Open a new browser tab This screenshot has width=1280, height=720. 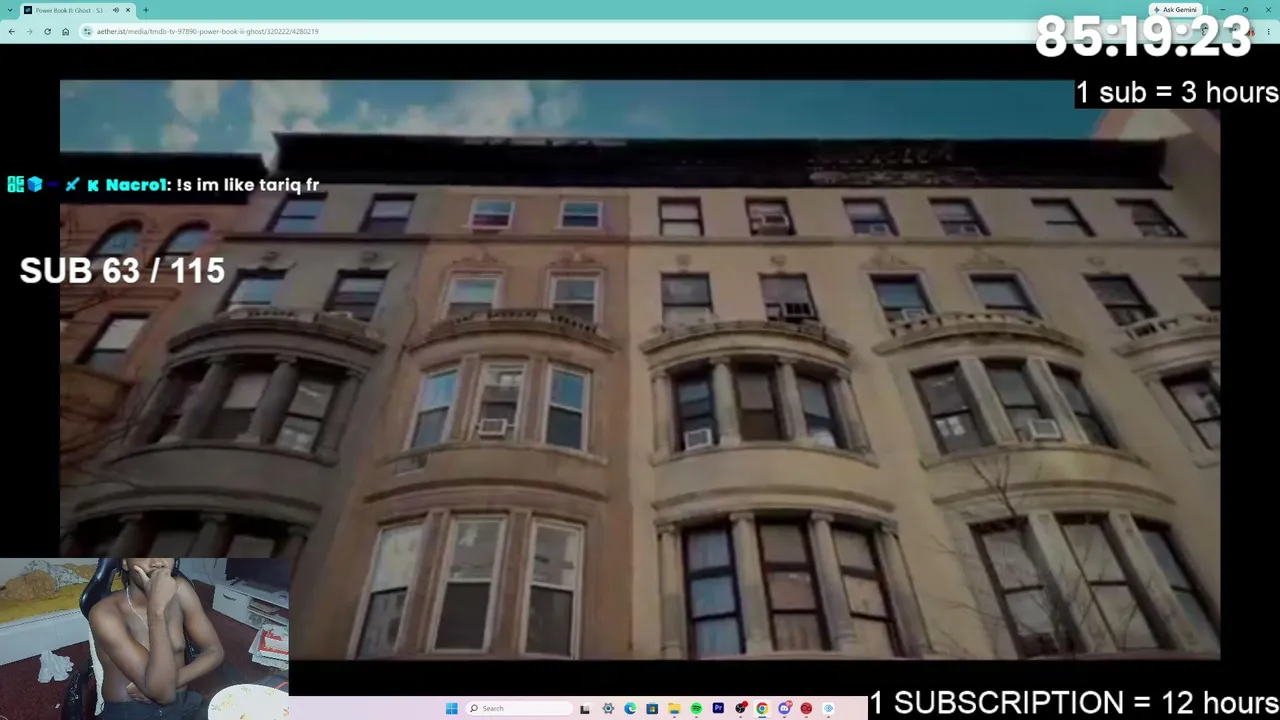click(x=146, y=10)
